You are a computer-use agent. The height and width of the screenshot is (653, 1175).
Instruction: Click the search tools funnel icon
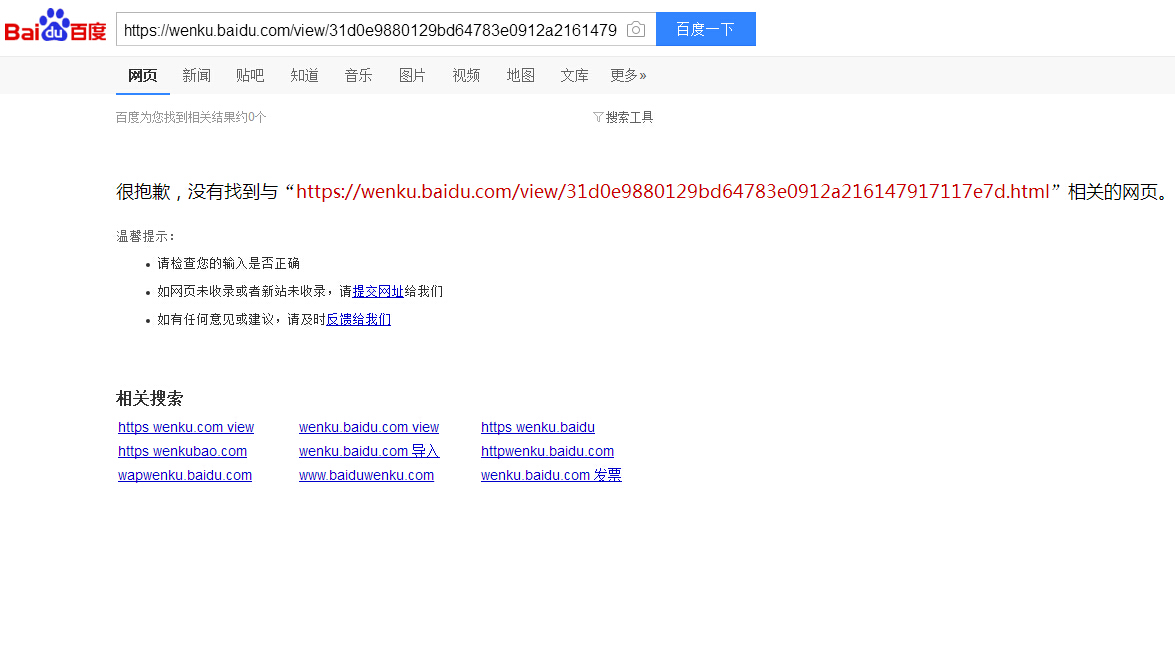click(x=597, y=117)
